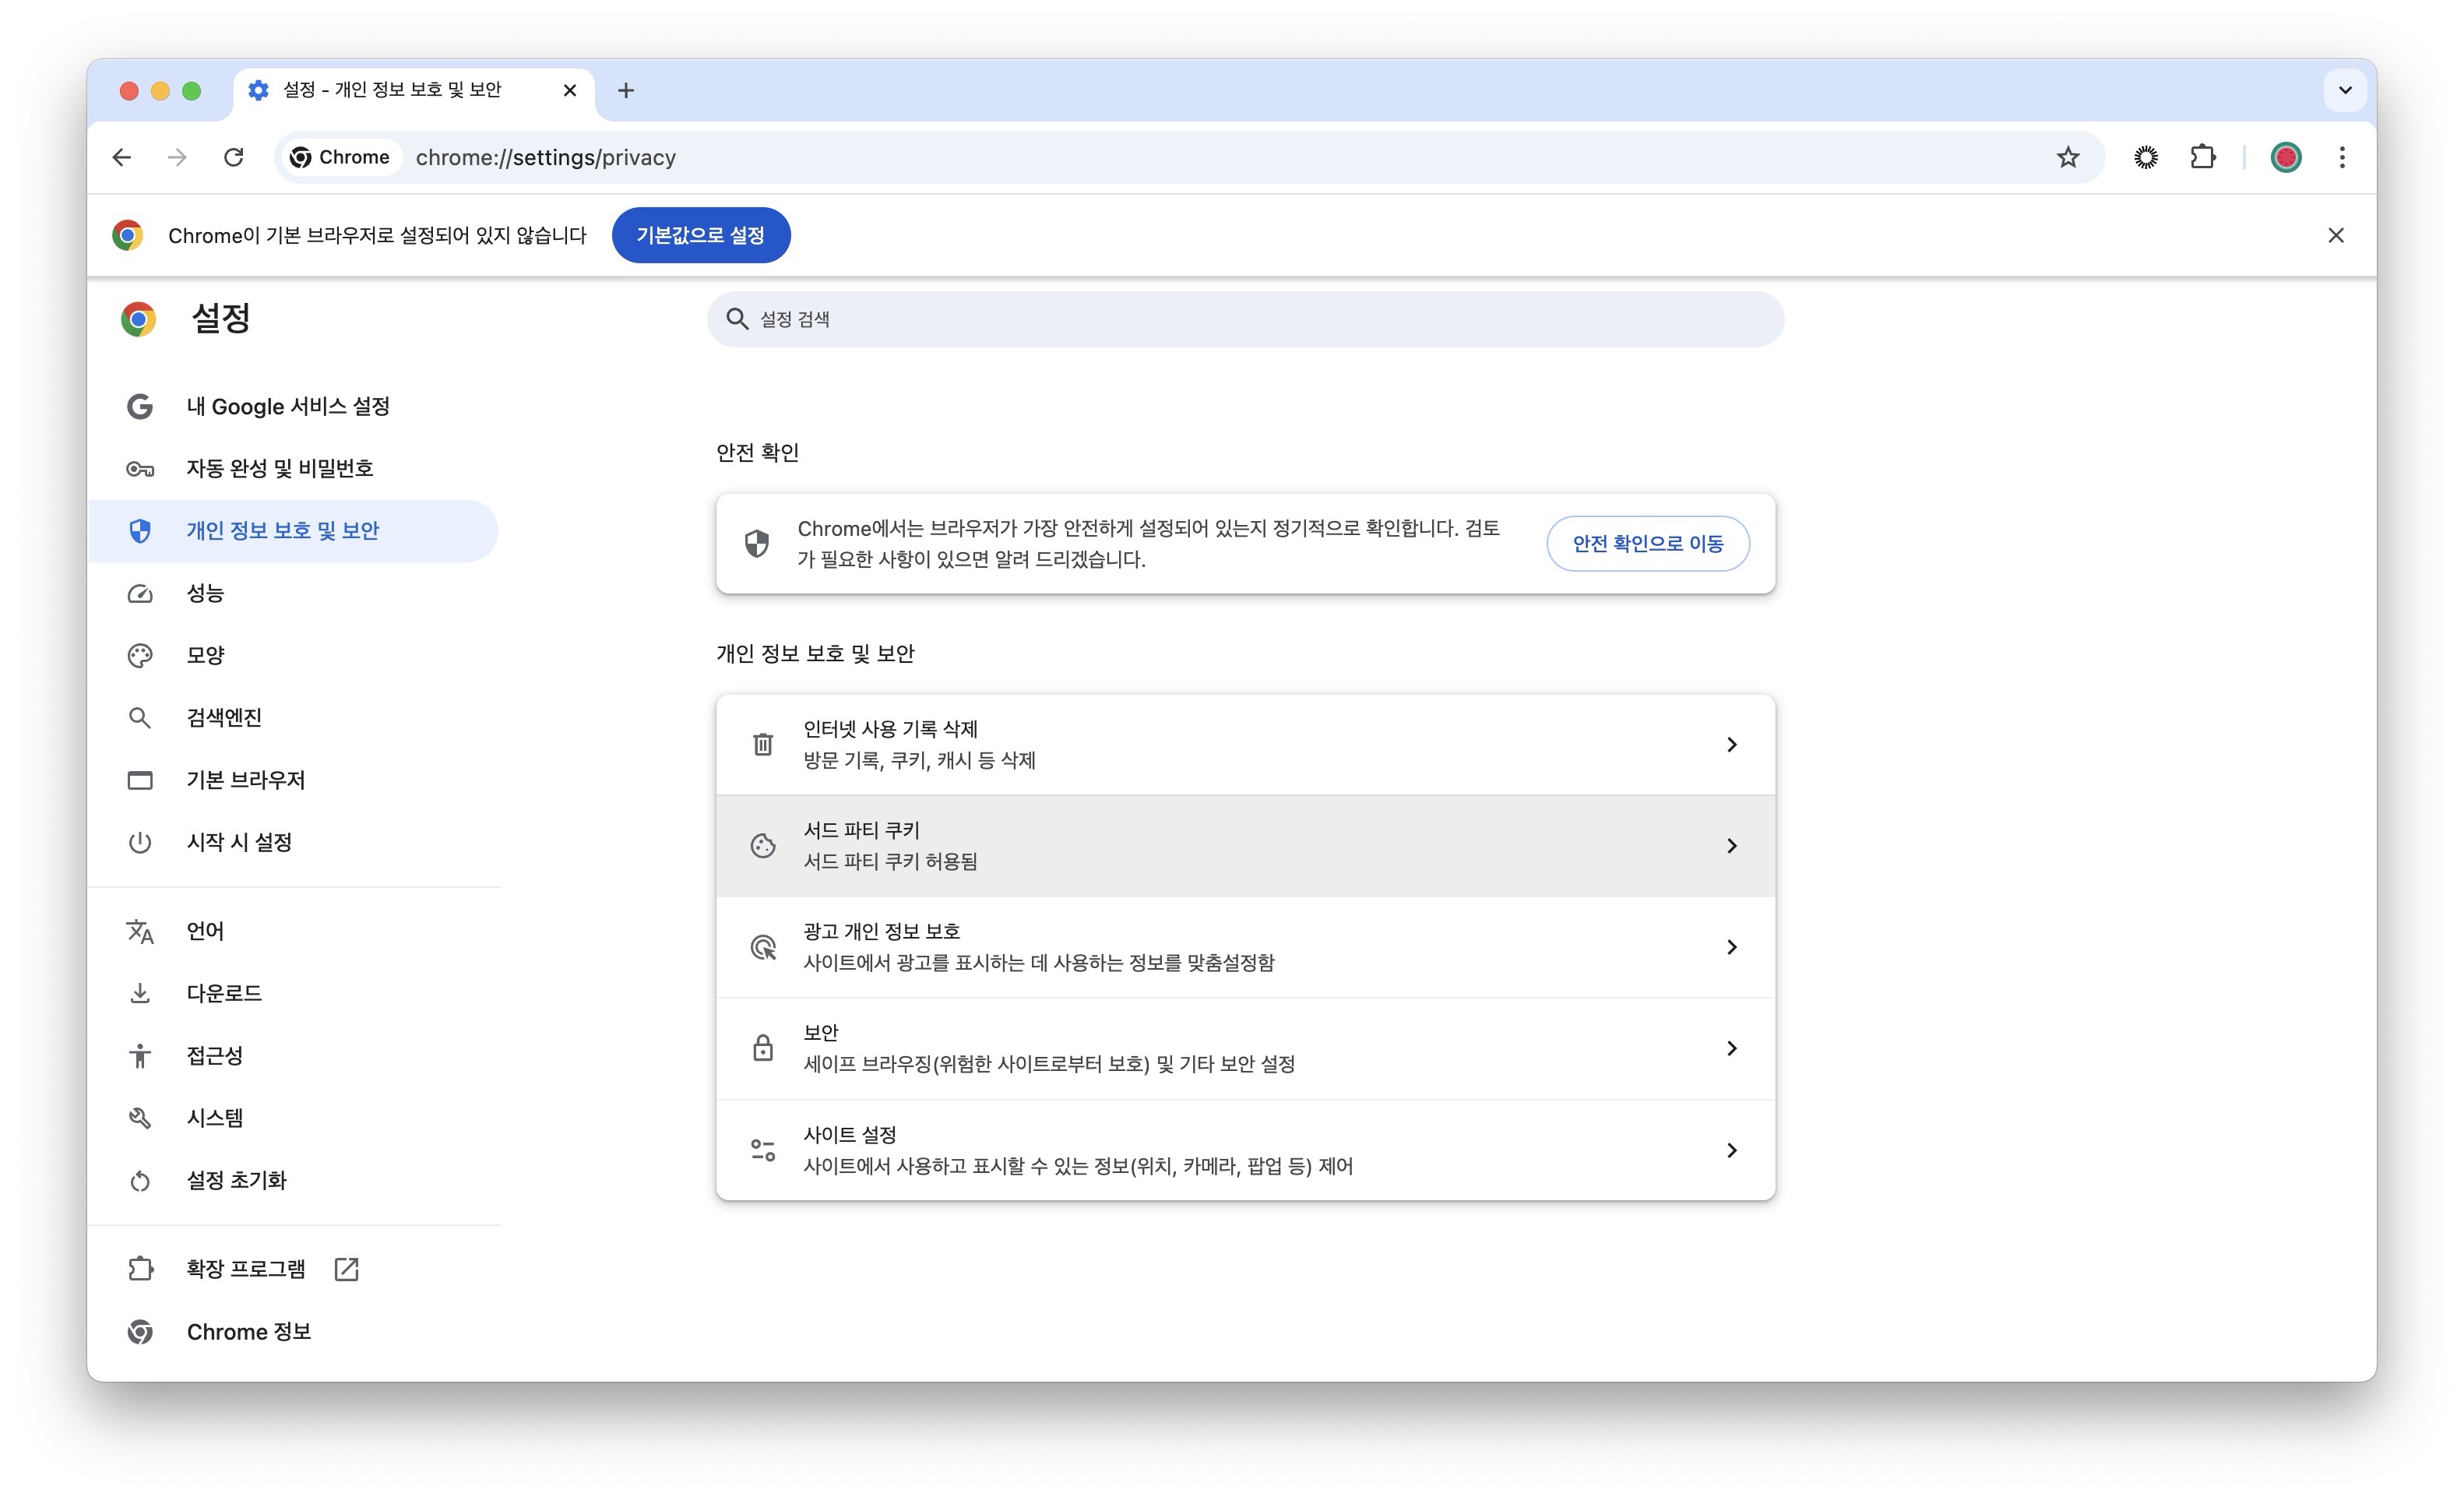The image size is (2464, 1497).
Task: Click the 사이트 설정 sliders icon
Action: [x=763, y=1150]
